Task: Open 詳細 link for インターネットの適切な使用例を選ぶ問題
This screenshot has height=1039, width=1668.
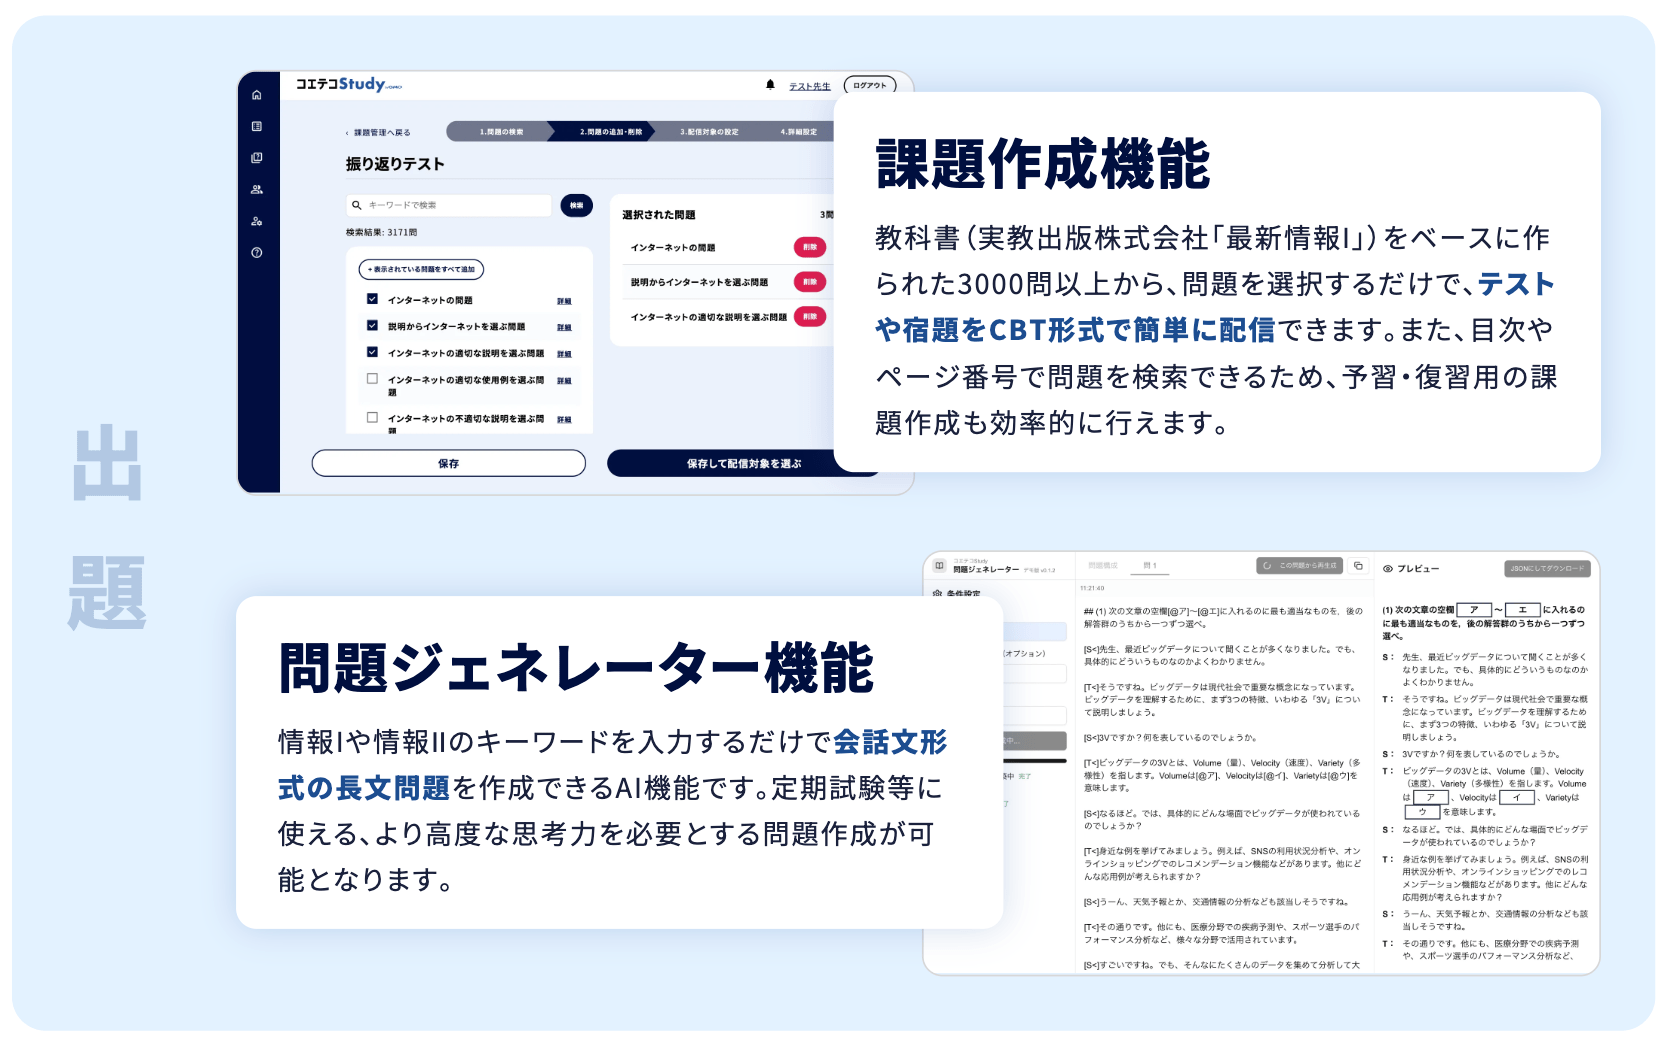Action: click(564, 381)
